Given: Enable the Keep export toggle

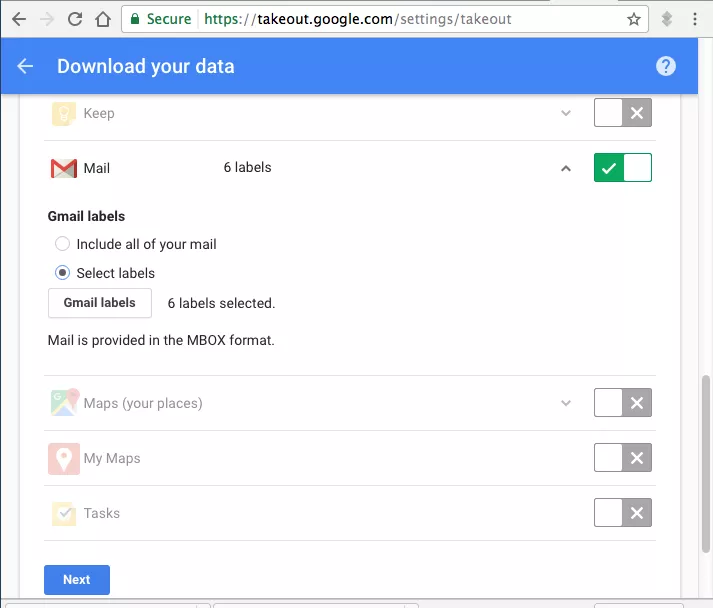Looking at the screenshot, I should [622, 112].
